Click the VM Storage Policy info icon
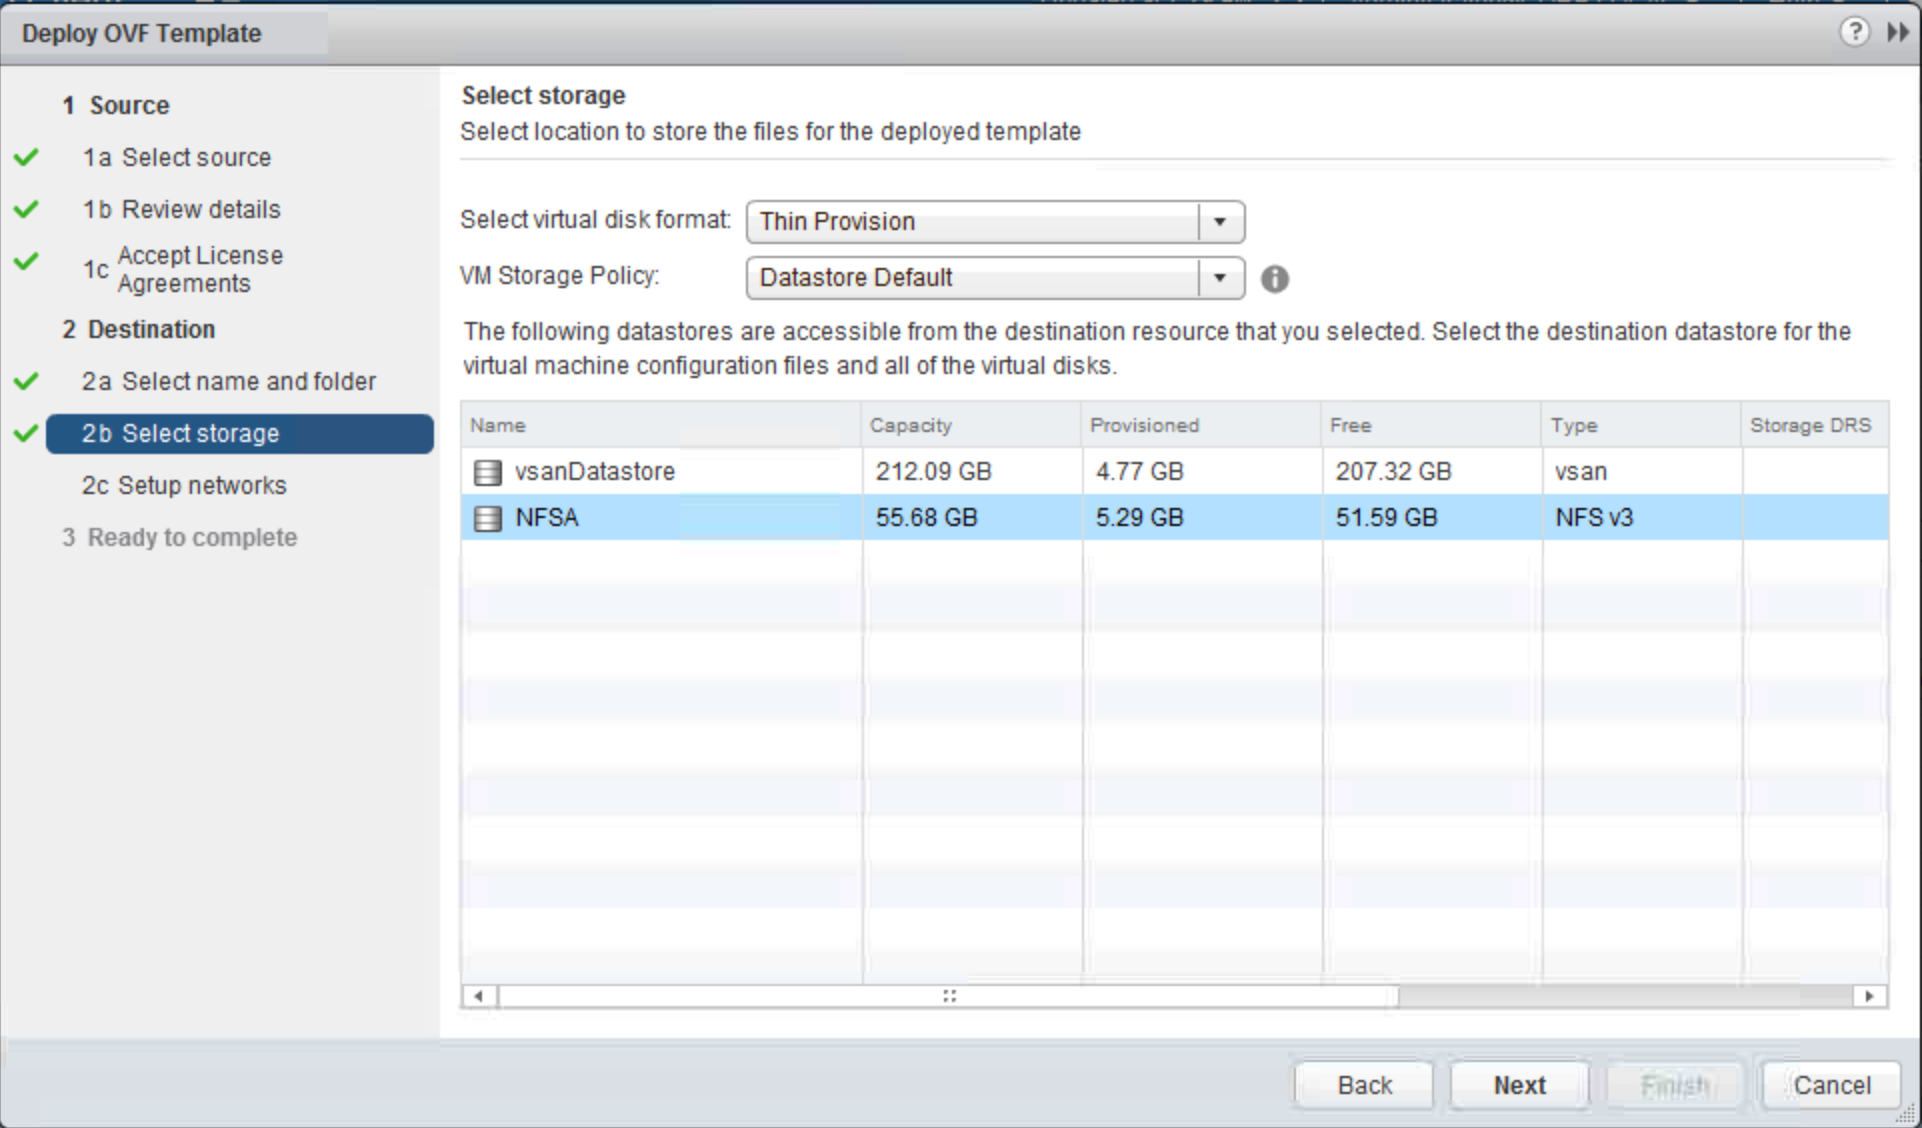The width and height of the screenshot is (1922, 1128). (x=1274, y=279)
